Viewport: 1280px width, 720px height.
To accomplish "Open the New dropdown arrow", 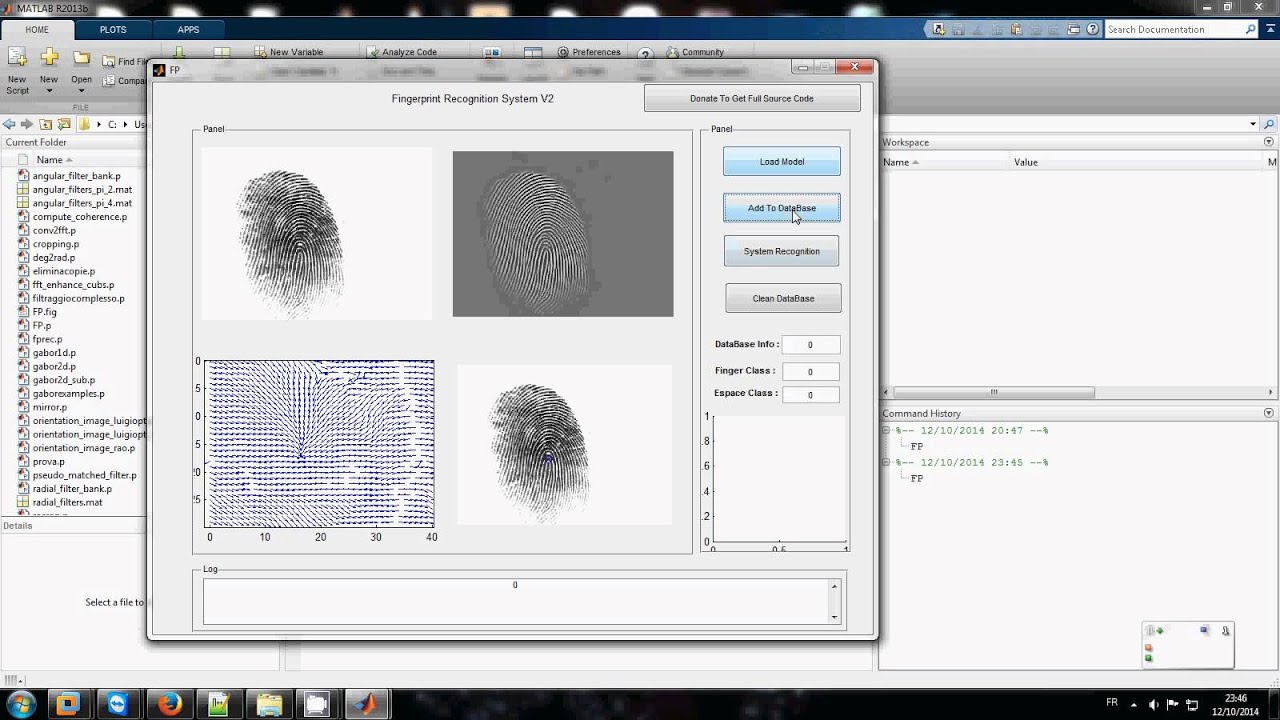I will (x=48, y=91).
